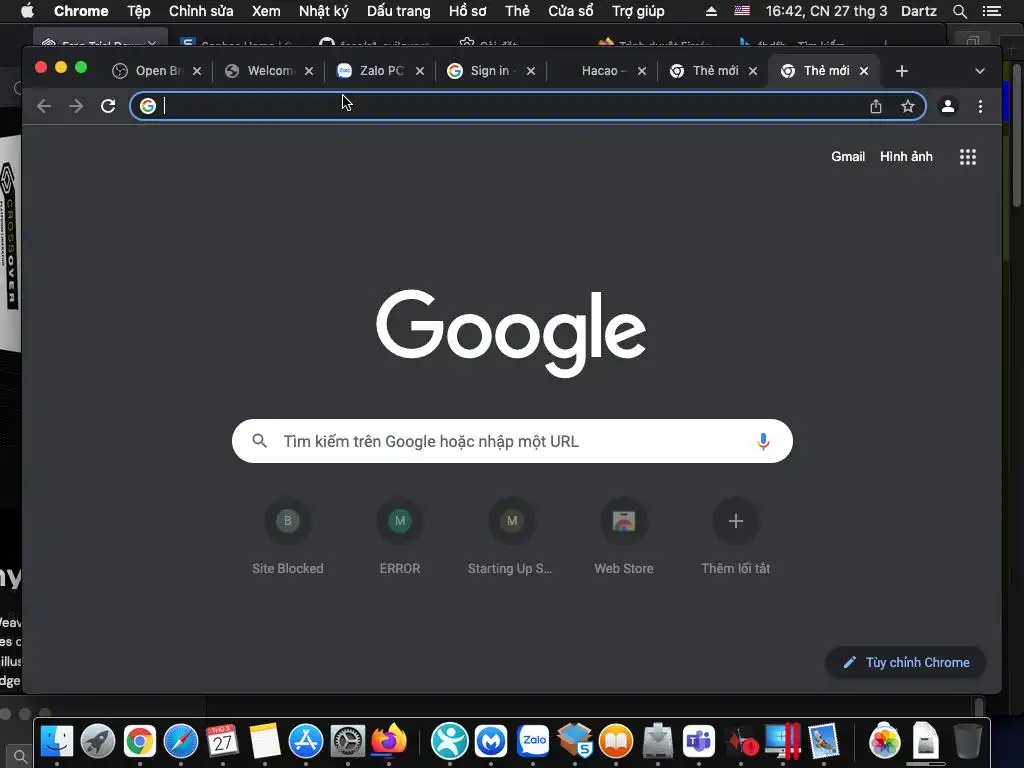Share this page from address bar
Screen dimensions: 1024x768
click(876, 106)
